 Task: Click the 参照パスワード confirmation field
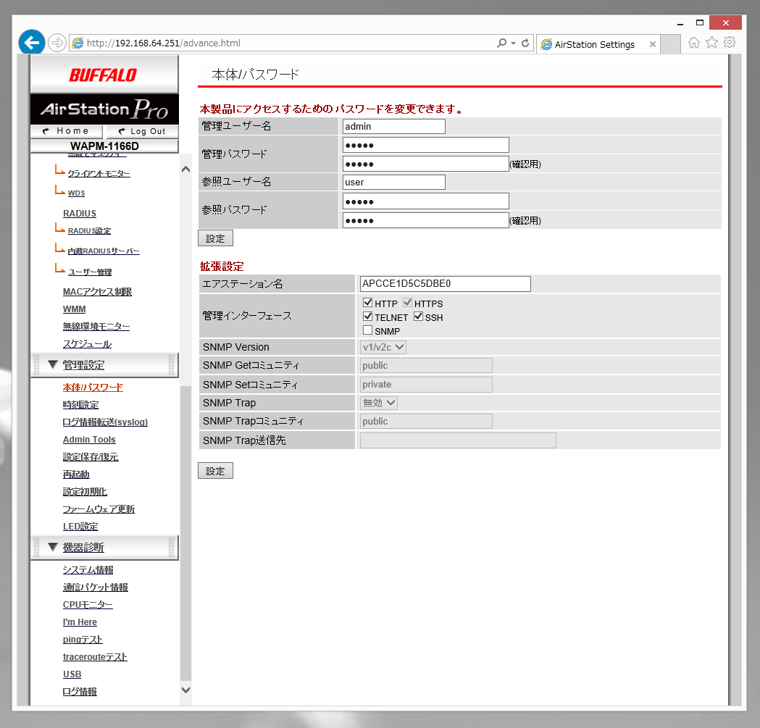coord(426,220)
